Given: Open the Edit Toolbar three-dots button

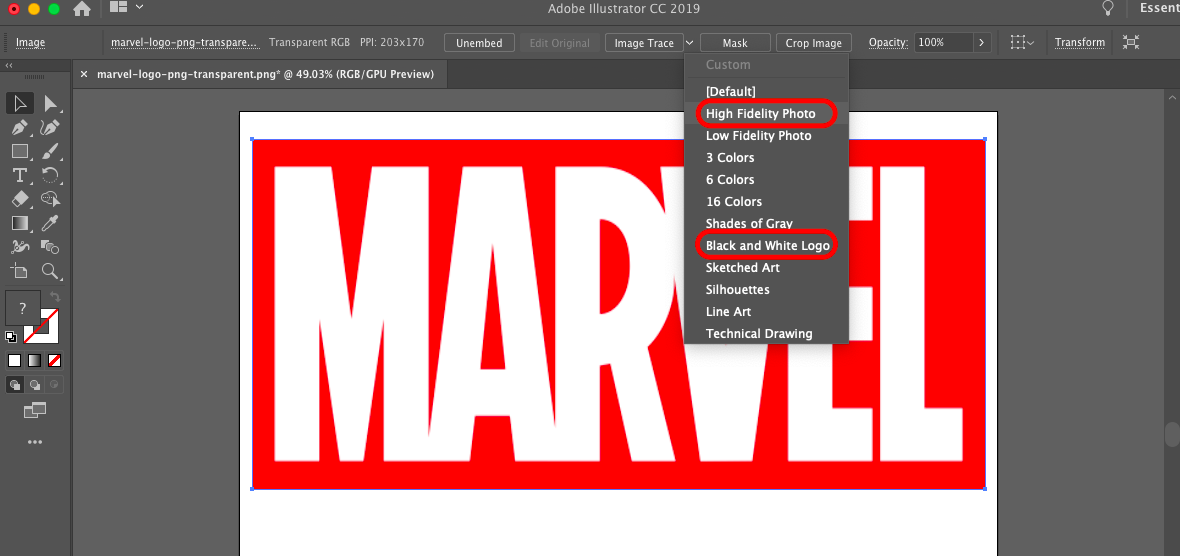Looking at the screenshot, I should click(35, 442).
